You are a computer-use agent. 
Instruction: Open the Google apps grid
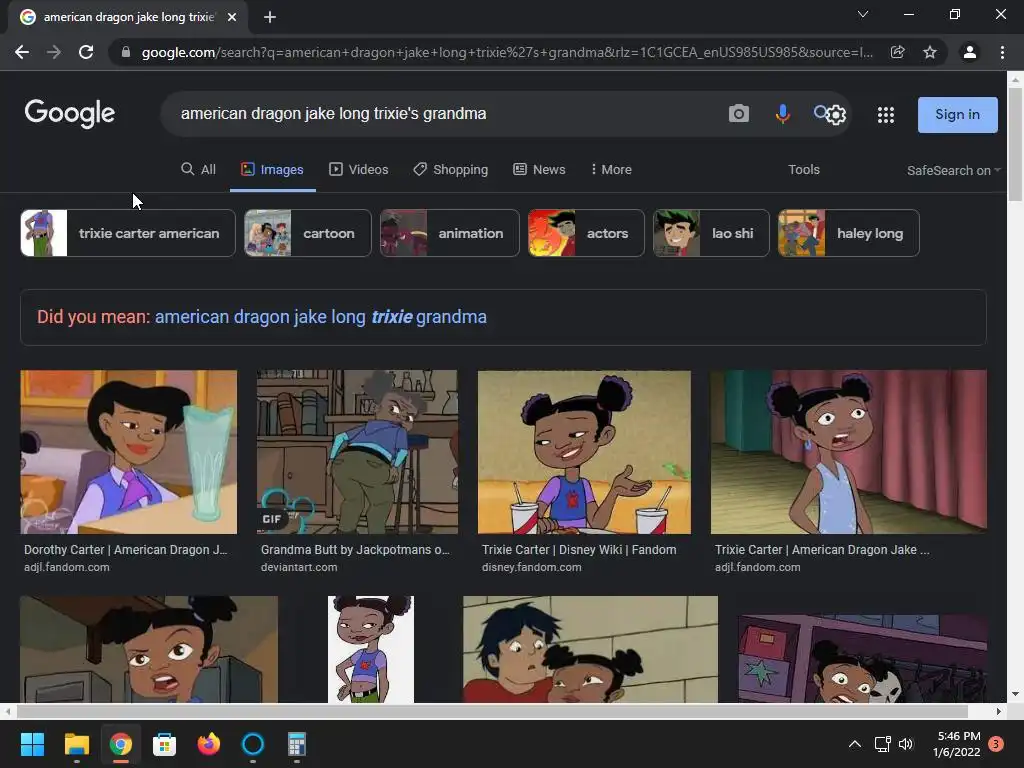click(886, 115)
